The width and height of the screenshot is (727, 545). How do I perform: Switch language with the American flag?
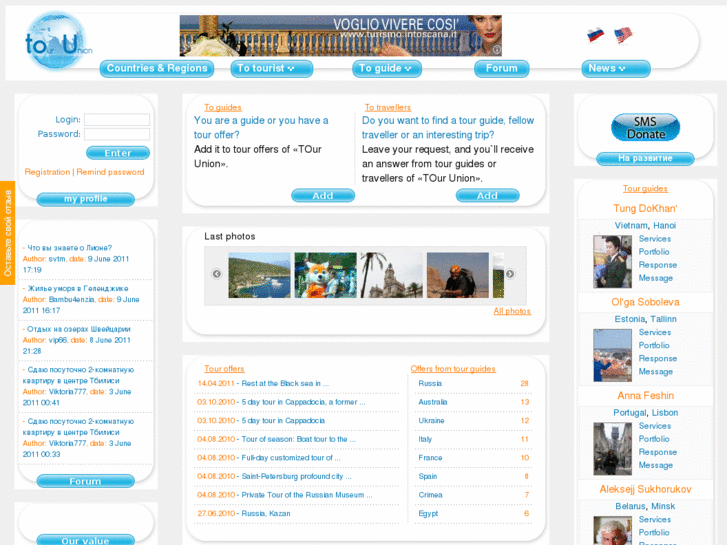[x=623, y=35]
